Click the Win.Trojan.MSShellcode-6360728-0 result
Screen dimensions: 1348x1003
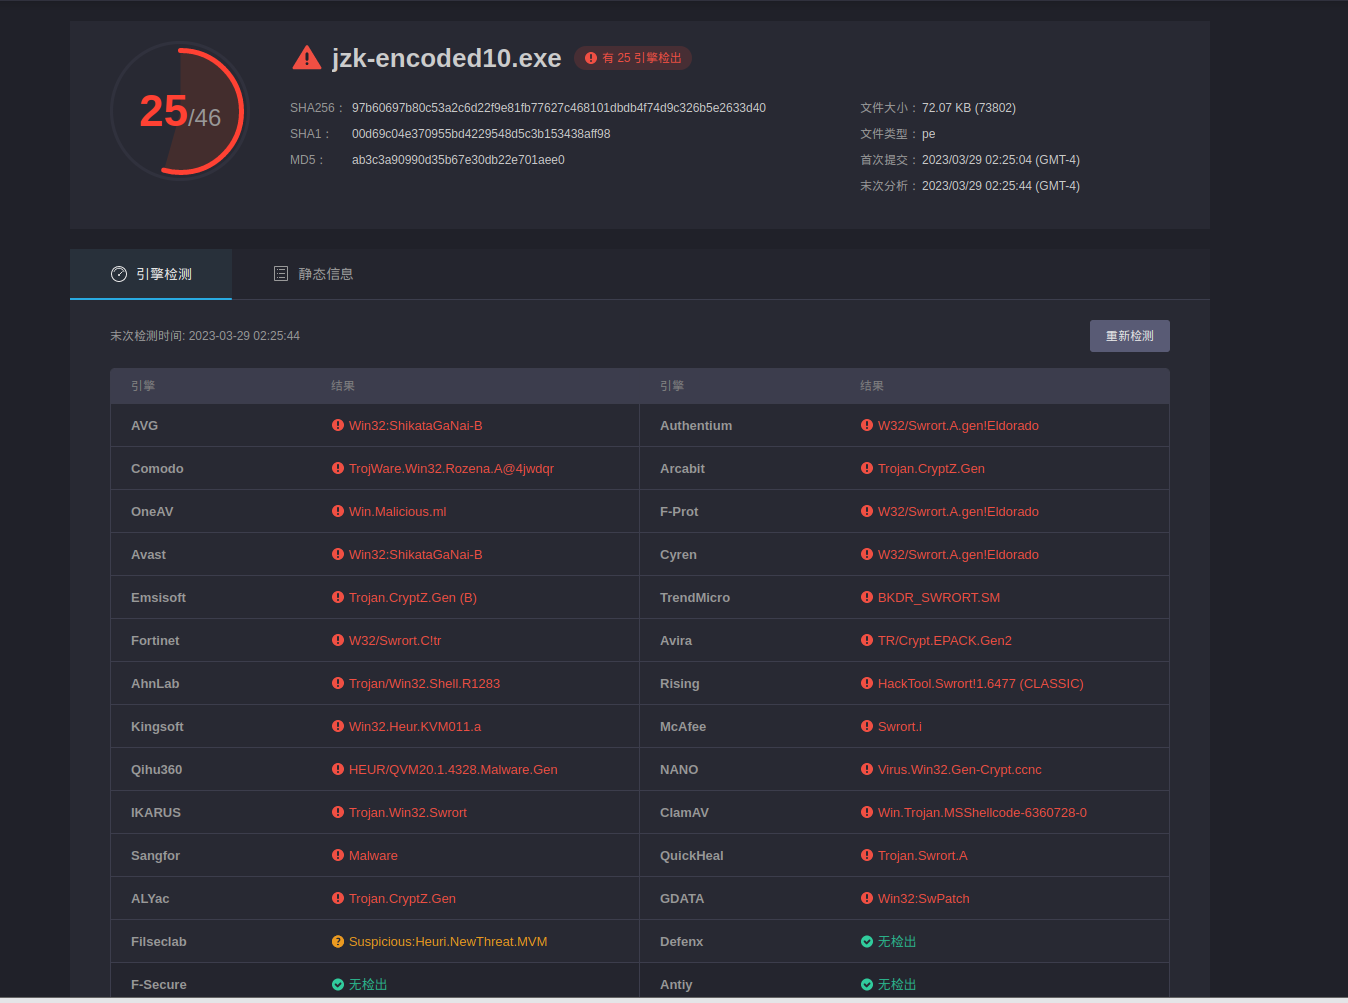point(982,812)
